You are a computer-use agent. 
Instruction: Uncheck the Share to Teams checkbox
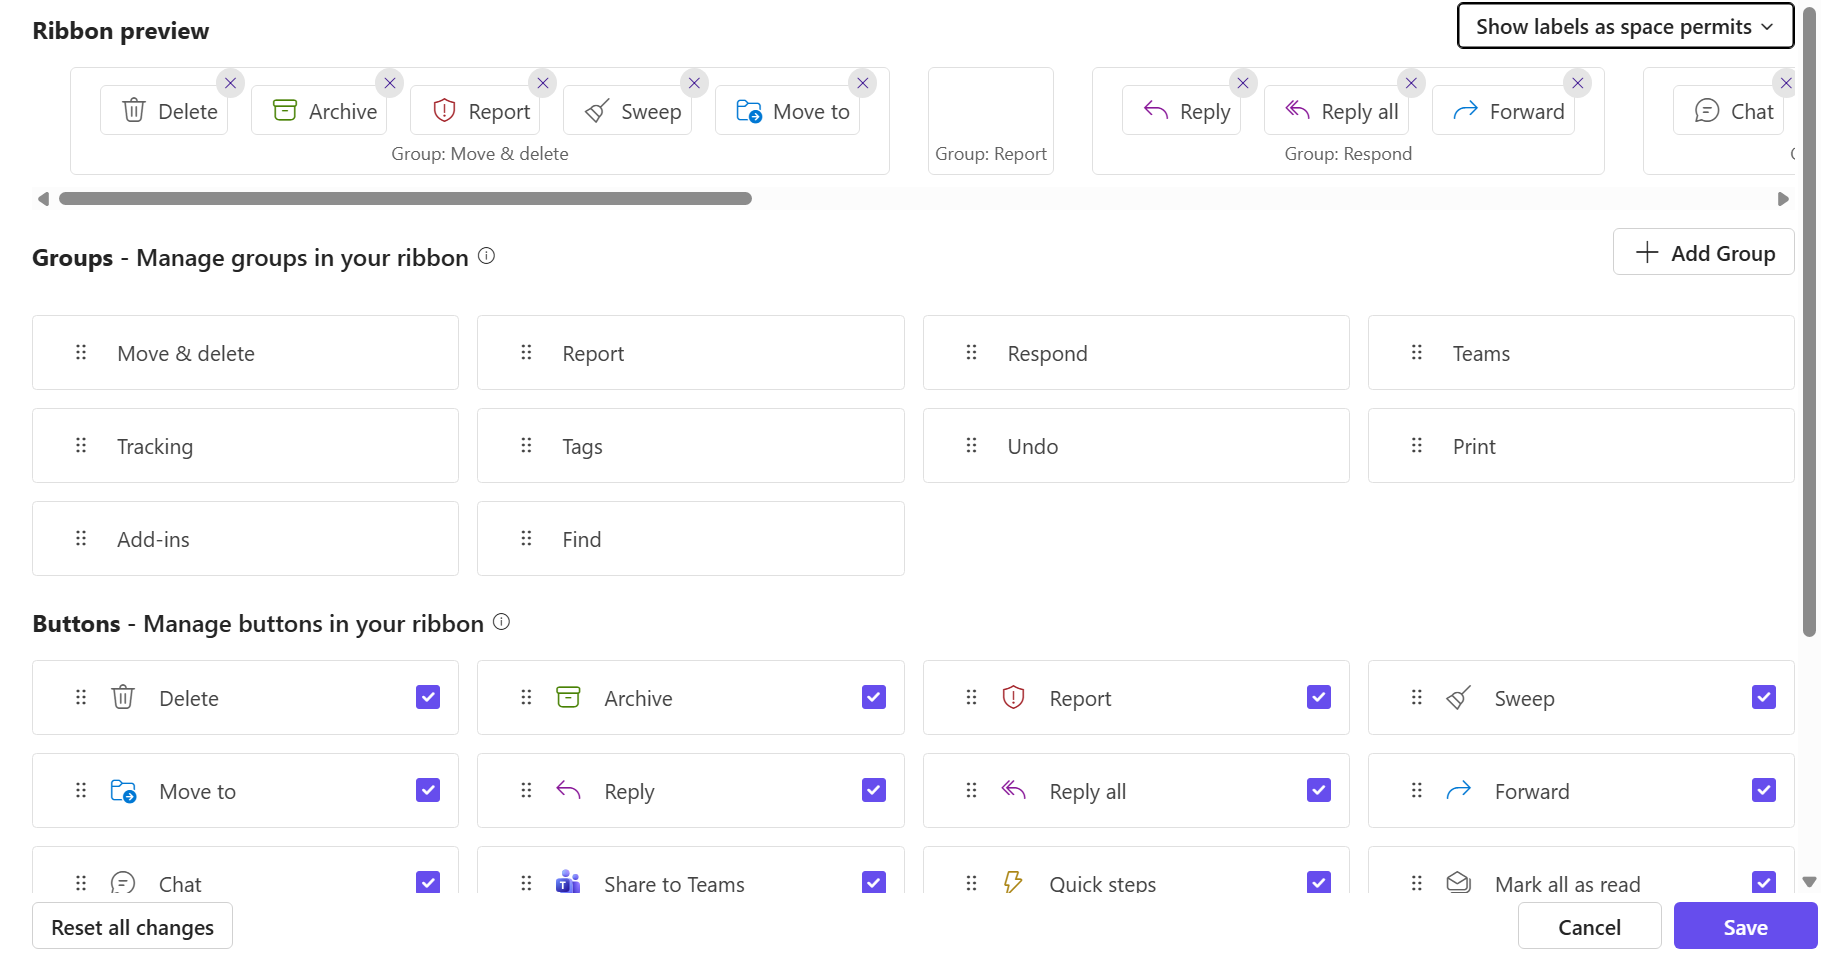click(x=874, y=882)
